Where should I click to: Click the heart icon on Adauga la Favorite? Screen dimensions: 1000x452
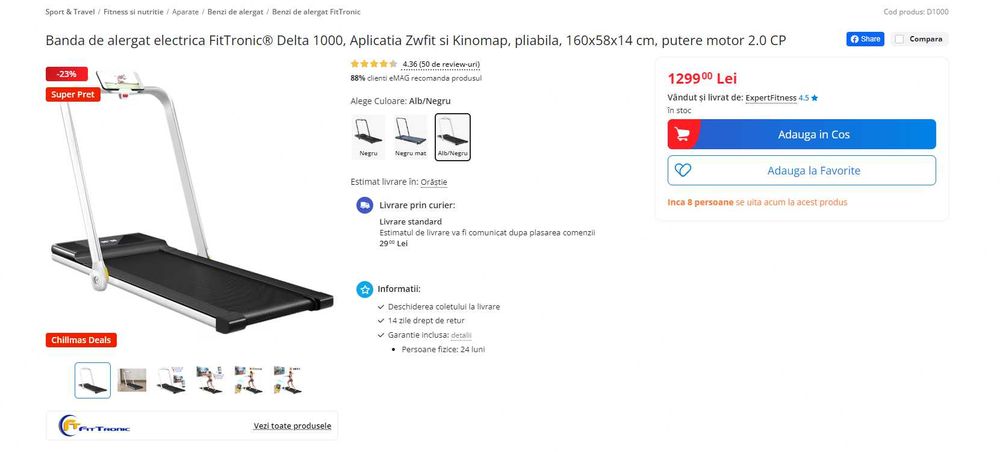[x=683, y=170]
